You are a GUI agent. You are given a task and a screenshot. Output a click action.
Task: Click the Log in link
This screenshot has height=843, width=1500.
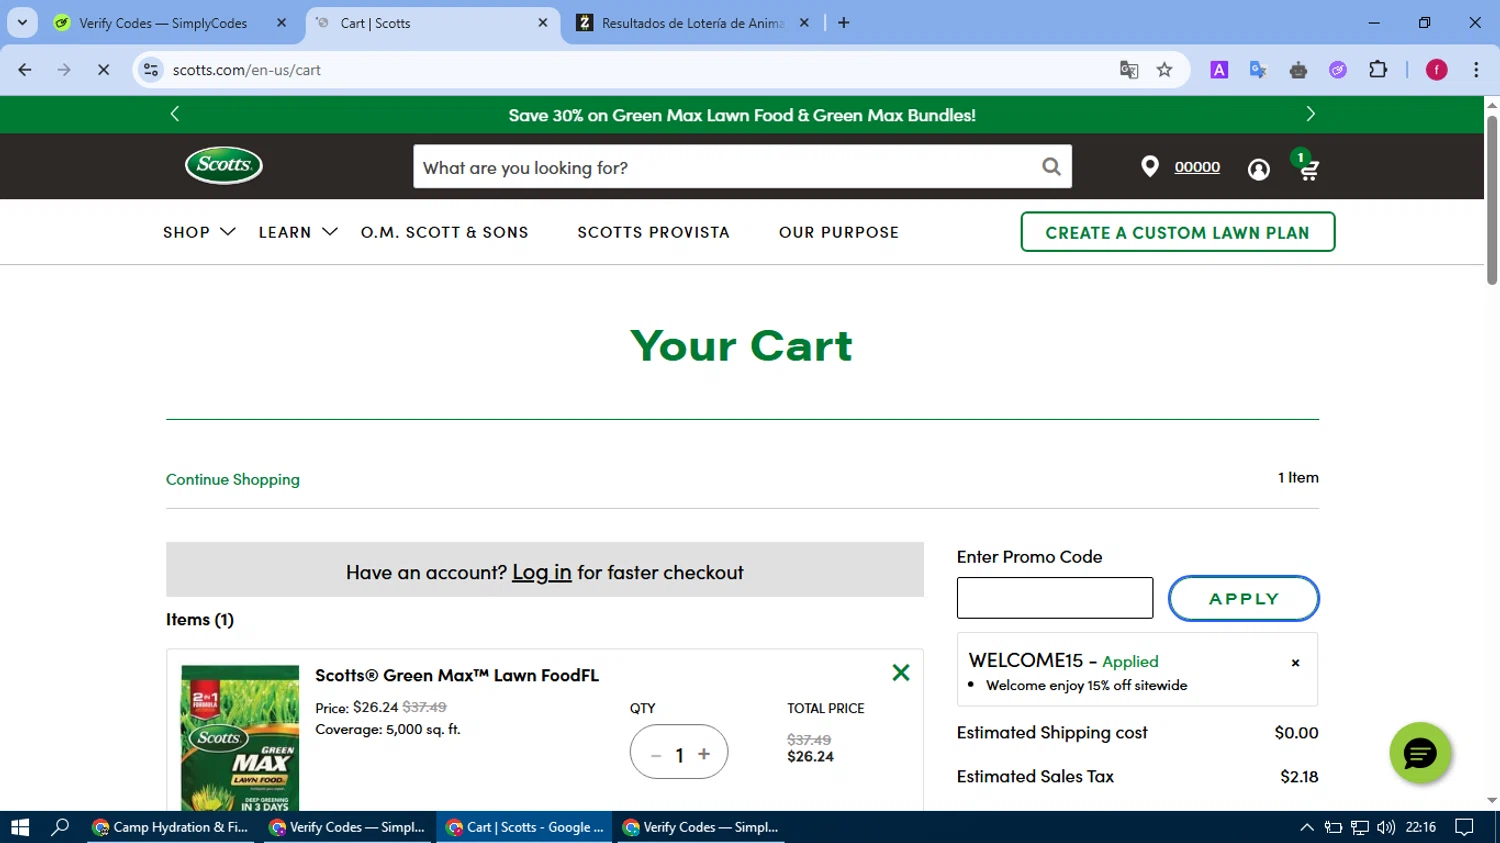click(x=542, y=572)
